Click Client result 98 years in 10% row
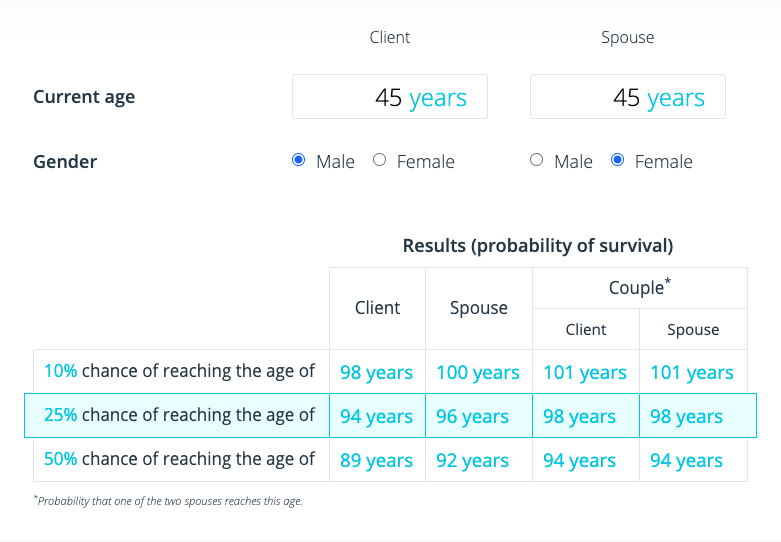Viewport: 781px width, 542px height. [x=376, y=373]
